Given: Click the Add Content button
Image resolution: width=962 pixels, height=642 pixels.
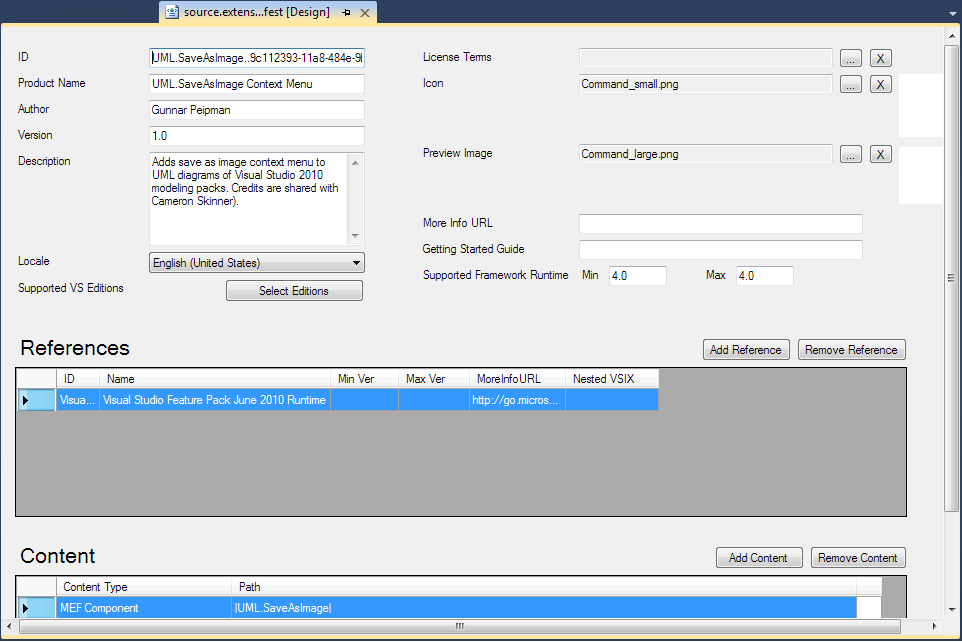Looking at the screenshot, I should pos(759,558).
